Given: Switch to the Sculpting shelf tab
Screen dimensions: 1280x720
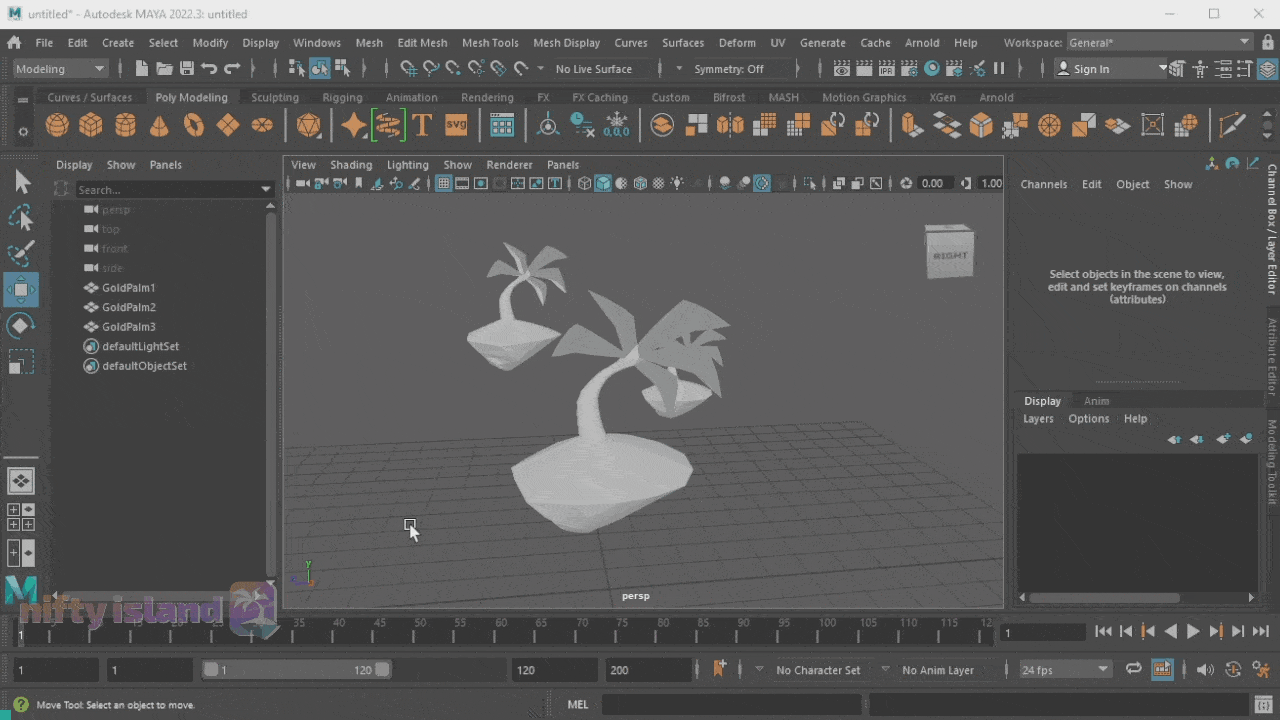Looking at the screenshot, I should point(274,98).
